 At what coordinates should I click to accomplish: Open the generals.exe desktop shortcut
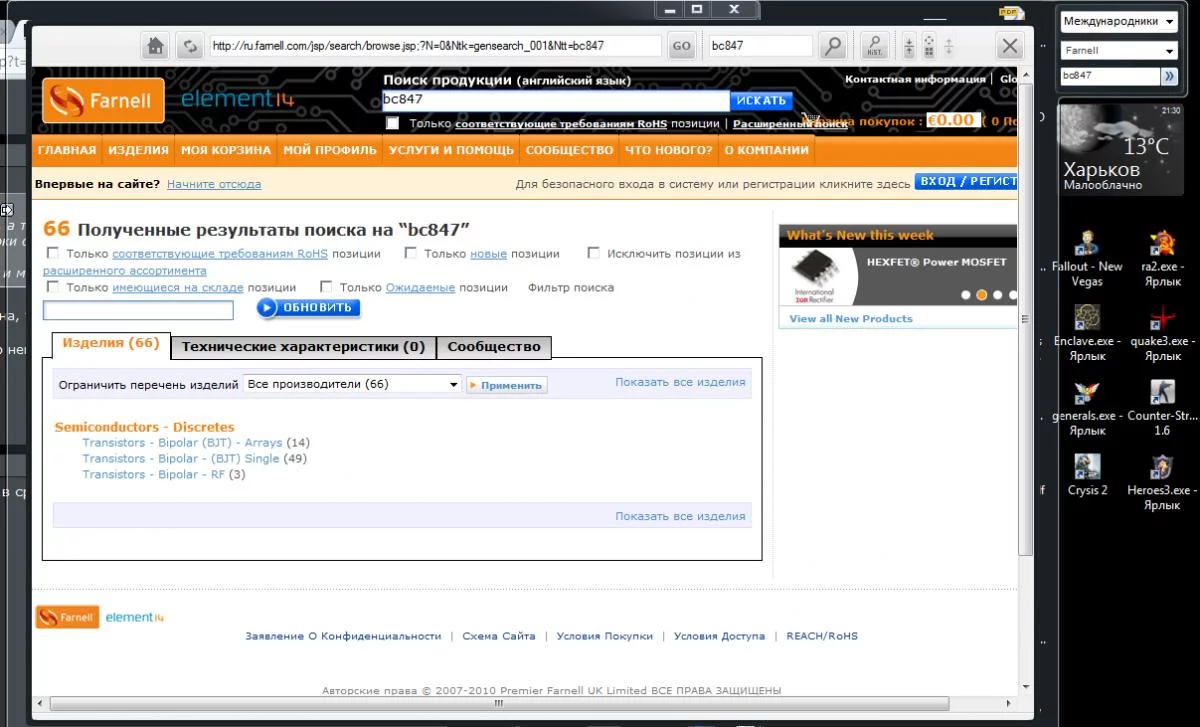(x=1087, y=407)
